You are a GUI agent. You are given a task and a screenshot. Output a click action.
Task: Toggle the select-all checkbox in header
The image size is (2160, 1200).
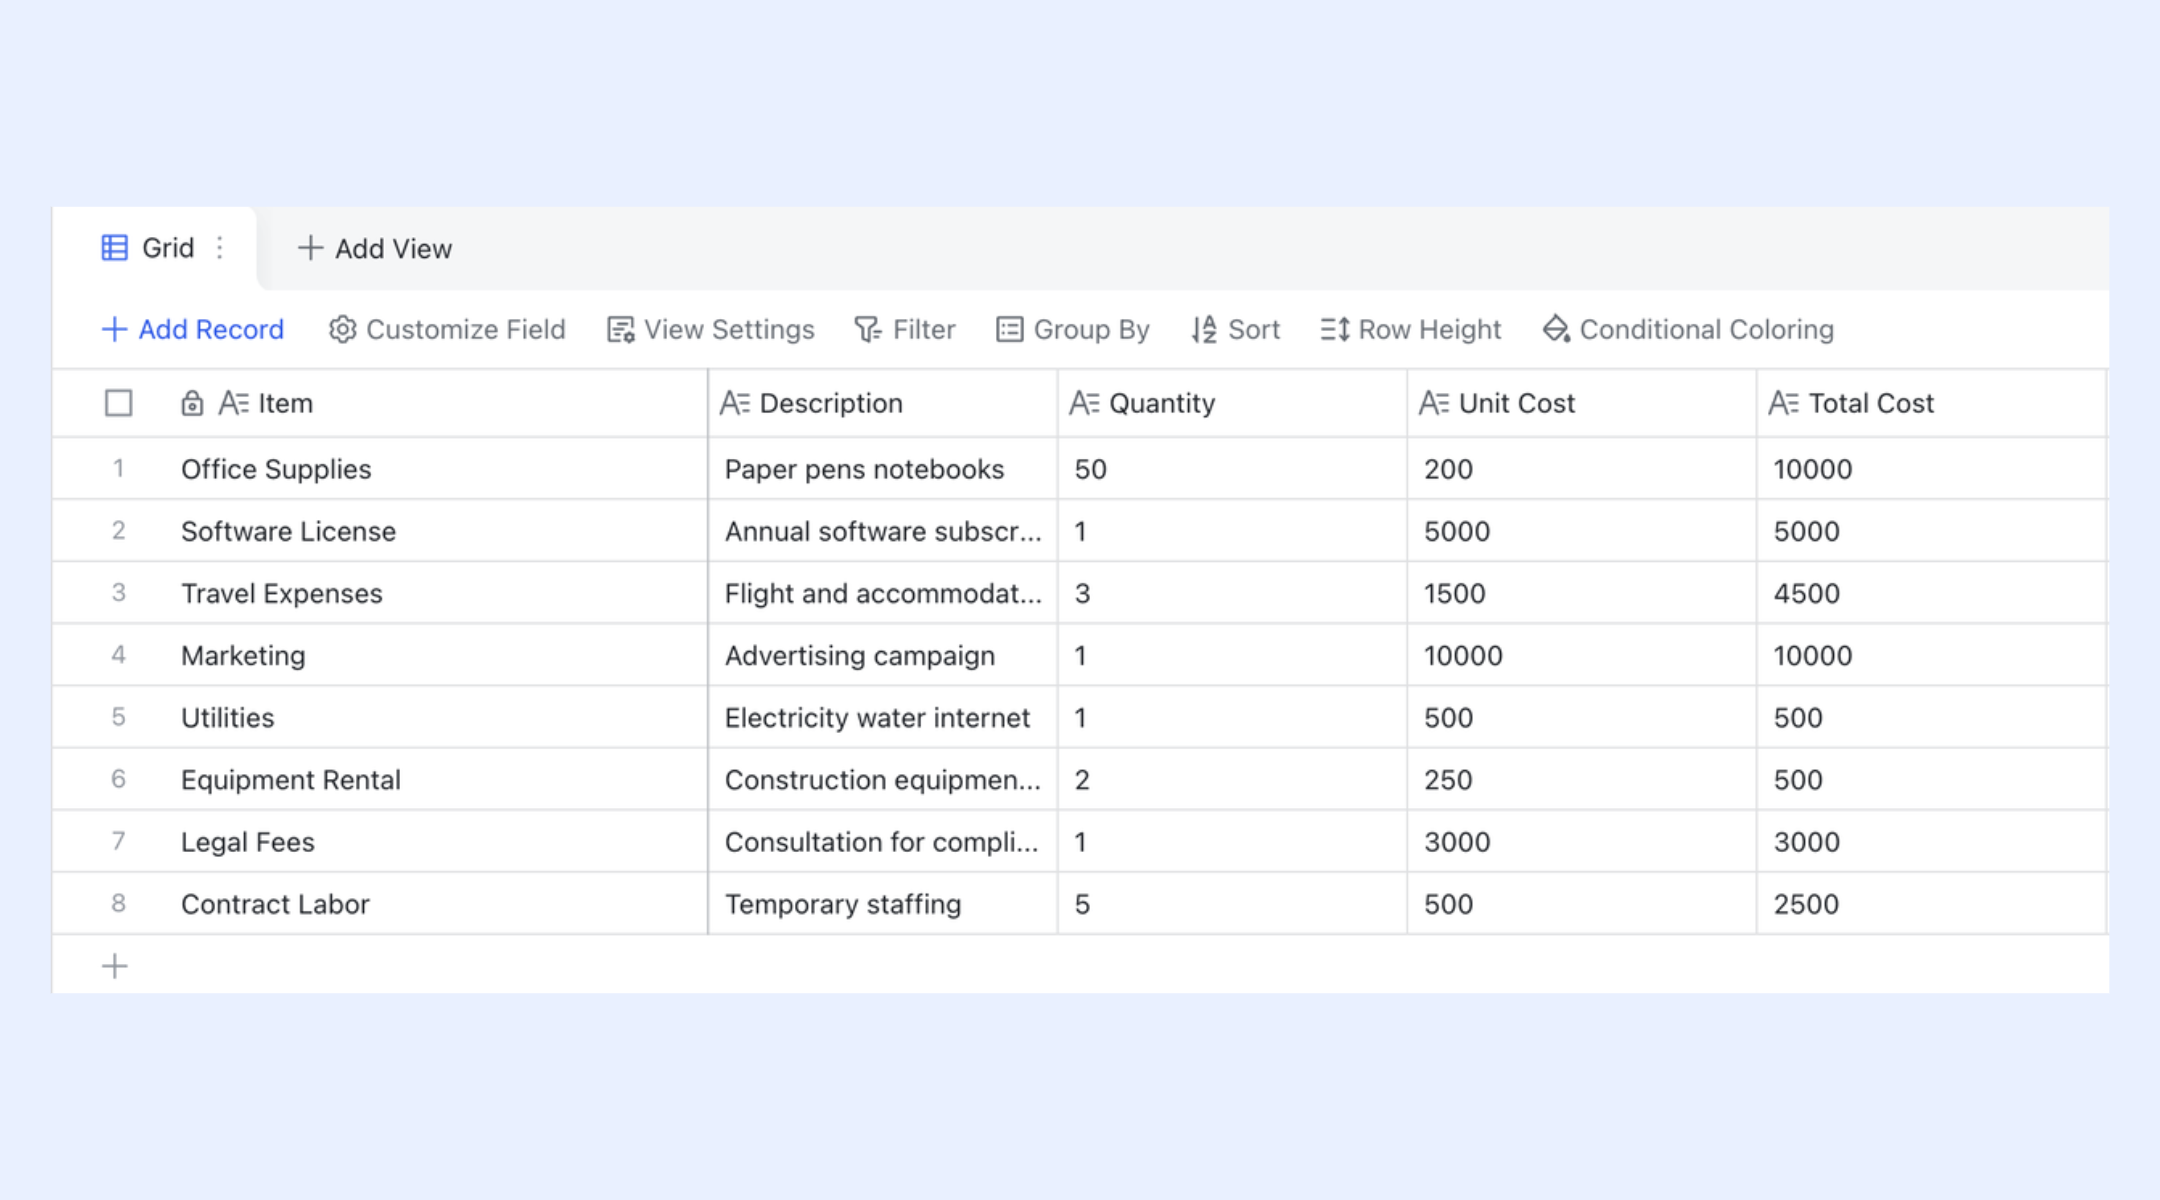(119, 403)
